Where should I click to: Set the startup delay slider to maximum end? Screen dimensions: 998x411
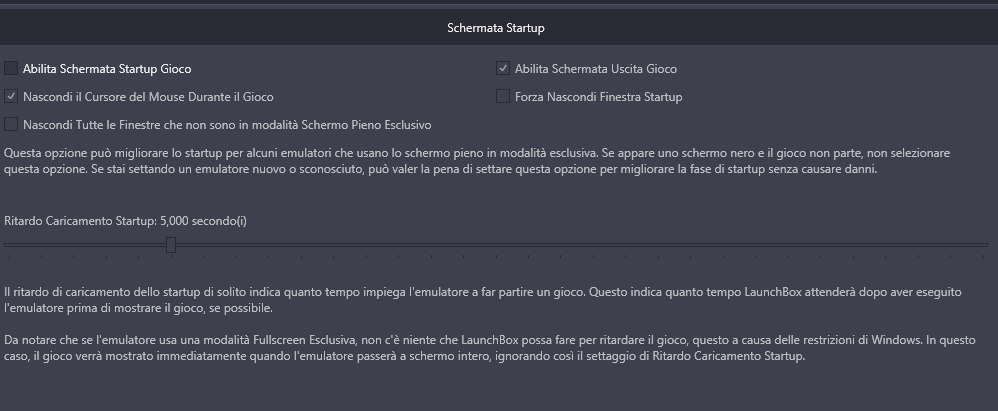pyautogui.click(x=986, y=244)
